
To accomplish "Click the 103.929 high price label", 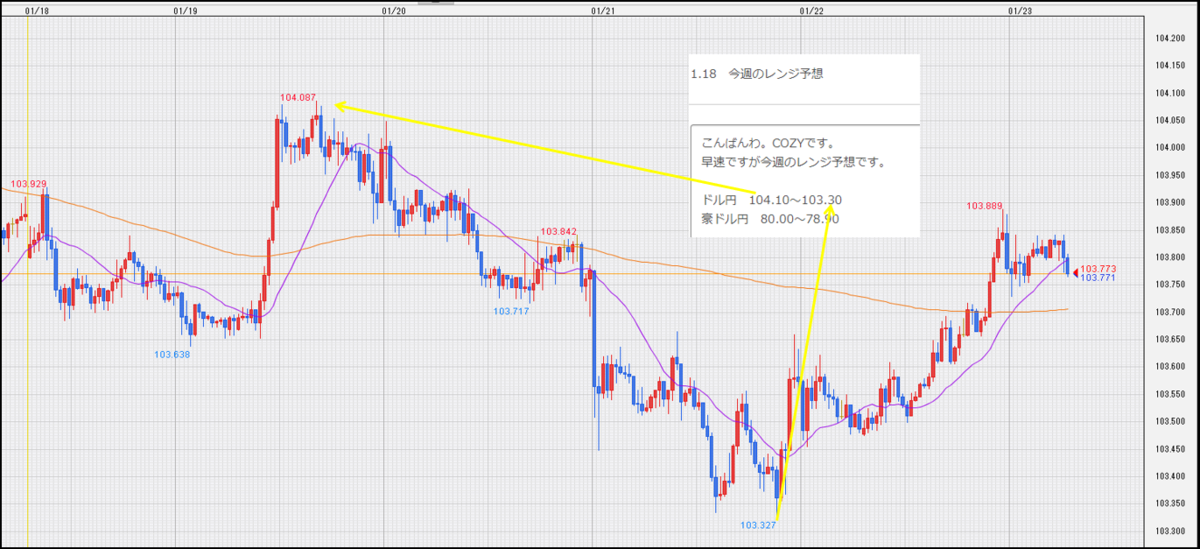I will tap(28, 184).
